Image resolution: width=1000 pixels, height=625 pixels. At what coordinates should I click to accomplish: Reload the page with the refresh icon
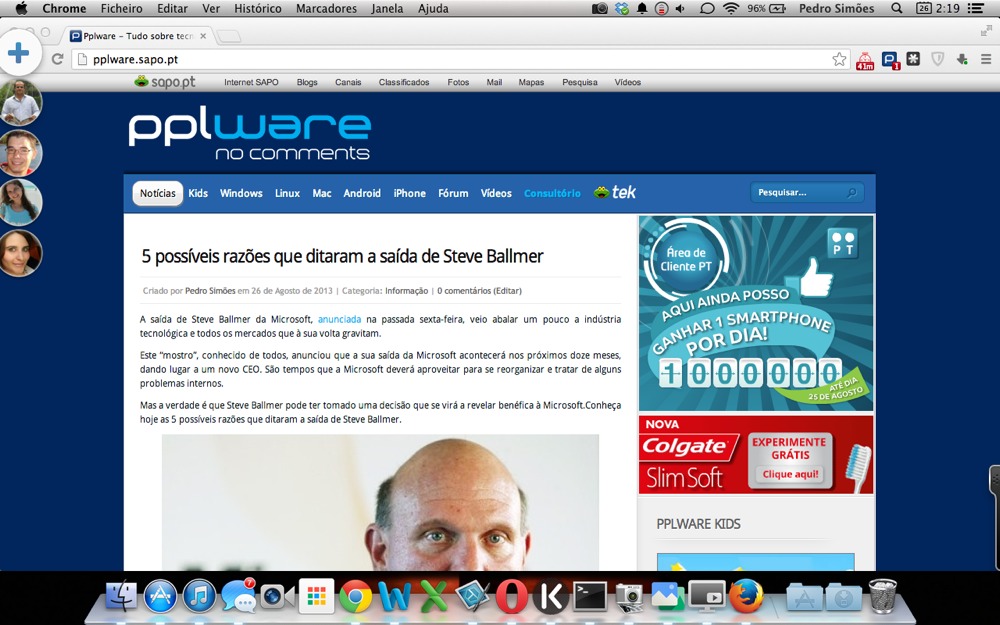pyautogui.click(x=57, y=59)
